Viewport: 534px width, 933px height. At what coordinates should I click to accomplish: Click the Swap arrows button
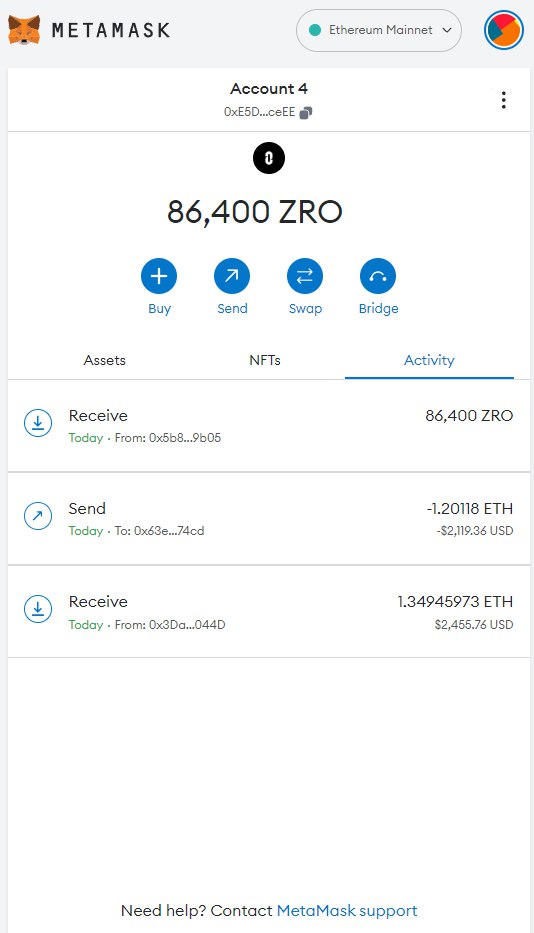coord(305,276)
